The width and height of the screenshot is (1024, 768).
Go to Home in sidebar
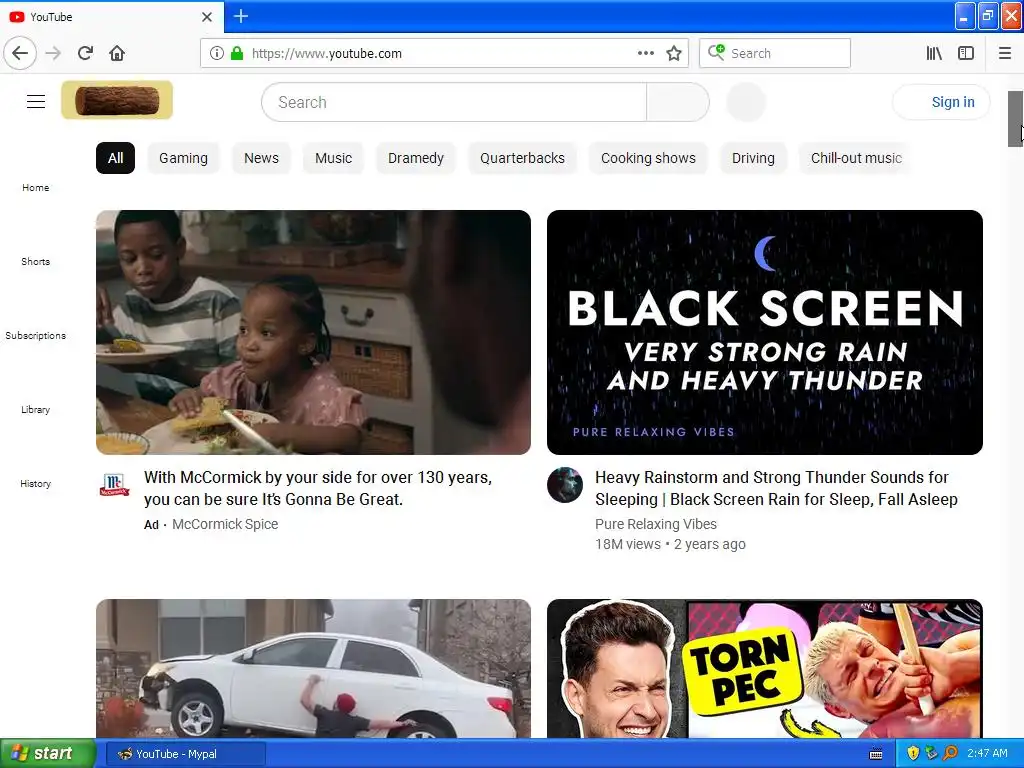tap(35, 187)
